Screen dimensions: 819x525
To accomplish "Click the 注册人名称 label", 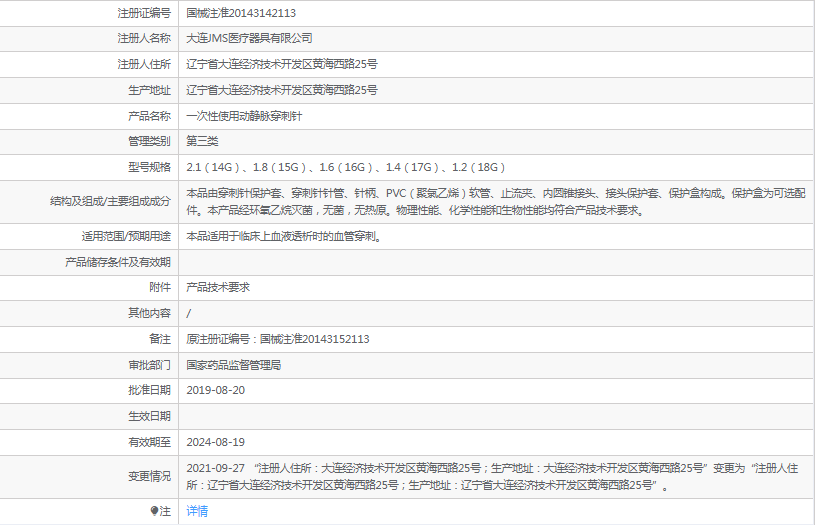I will (144, 38).
